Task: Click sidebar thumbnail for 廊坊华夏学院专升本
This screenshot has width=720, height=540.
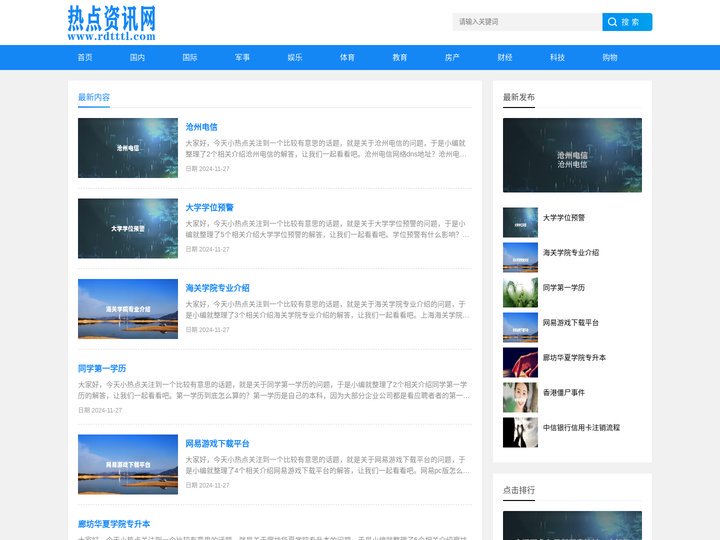Action: (x=520, y=362)
